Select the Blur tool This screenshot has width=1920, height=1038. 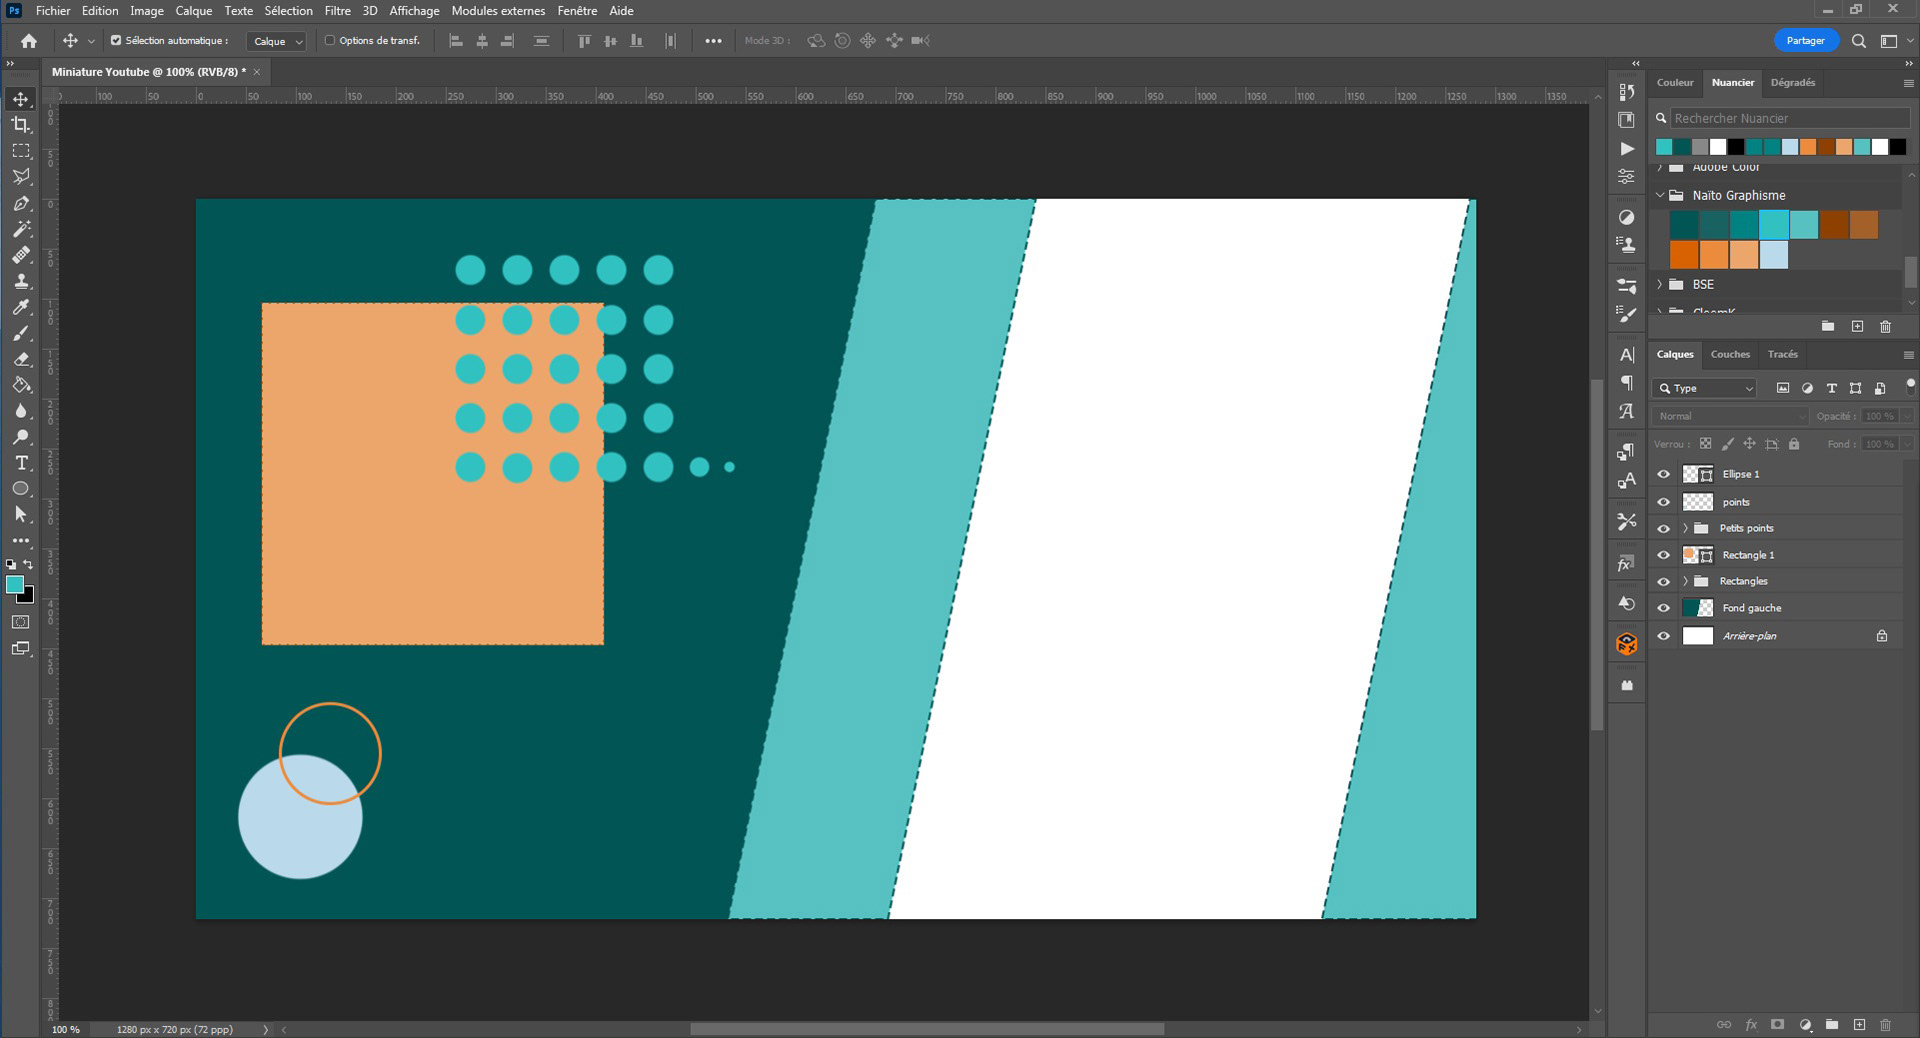click(21, 411)
